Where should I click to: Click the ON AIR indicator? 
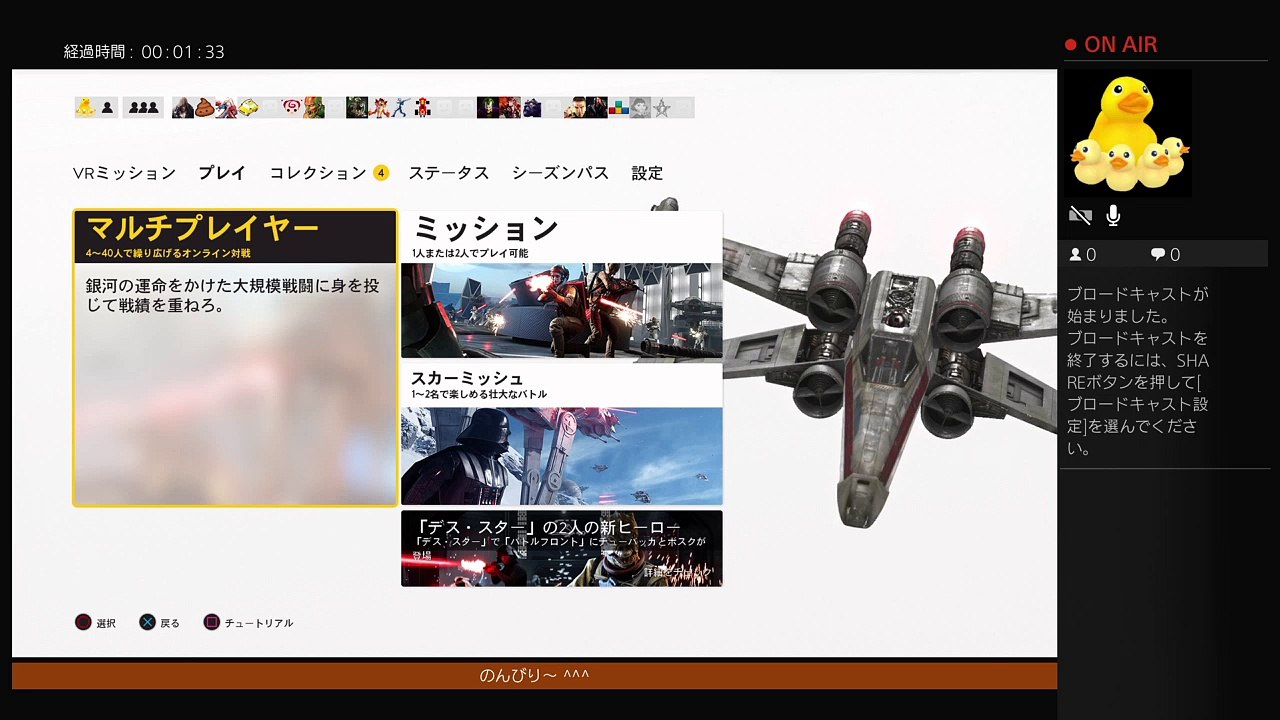[1111, 45]
